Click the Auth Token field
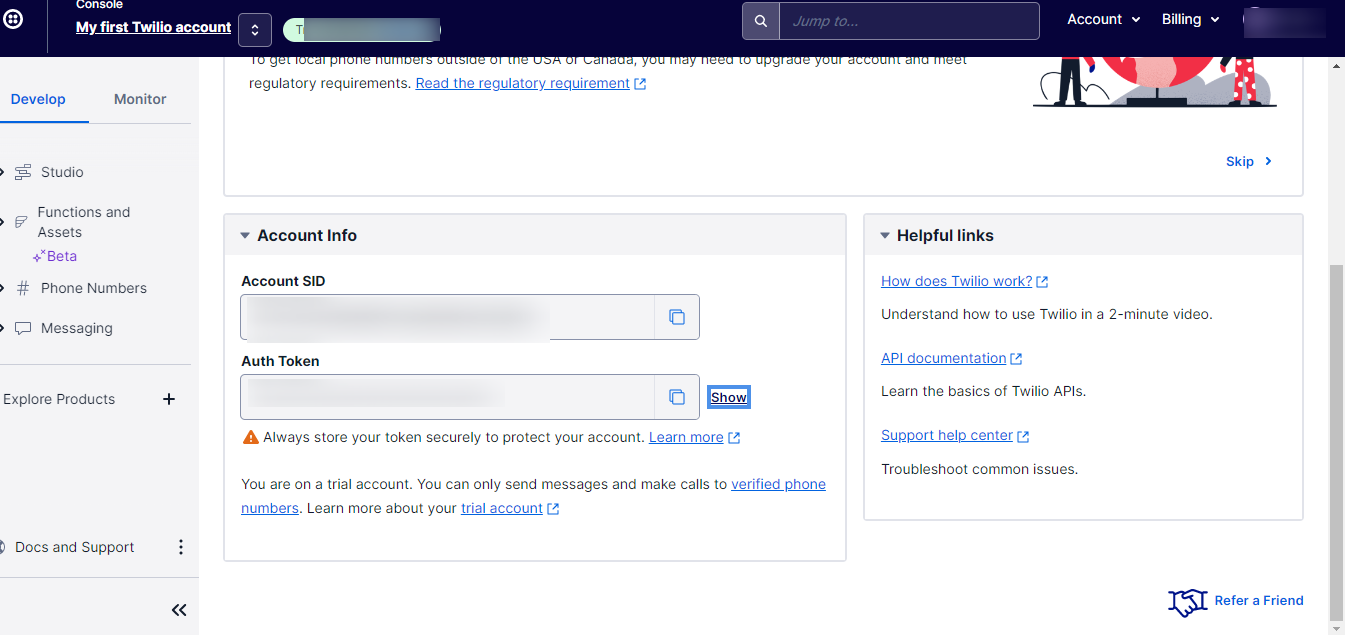The width and height of the screenshot is (1345, 635). 447,397
